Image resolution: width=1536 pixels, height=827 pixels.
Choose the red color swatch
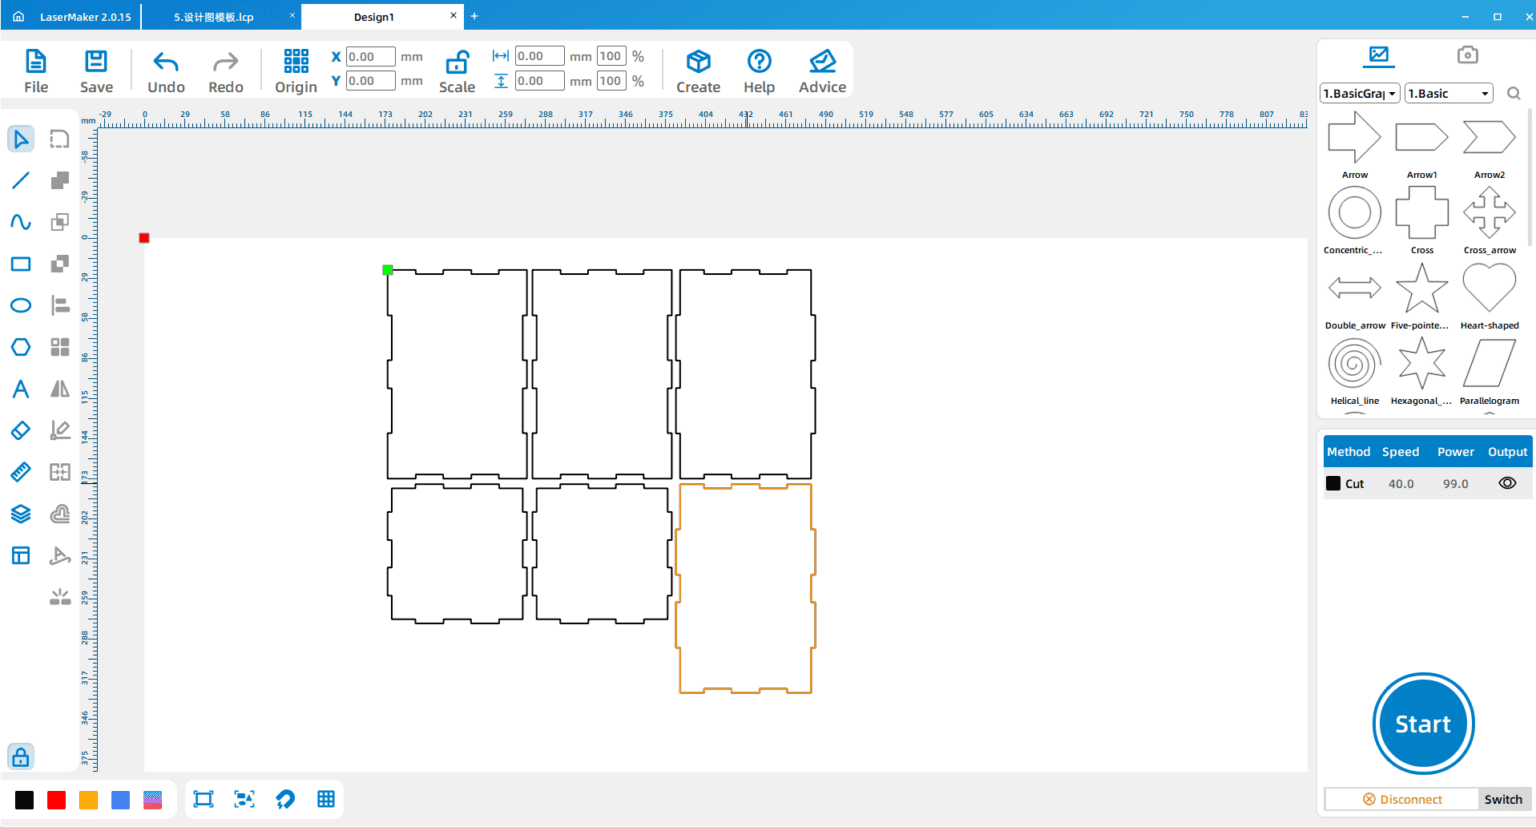pyautogui.click(x=57, y=800)
